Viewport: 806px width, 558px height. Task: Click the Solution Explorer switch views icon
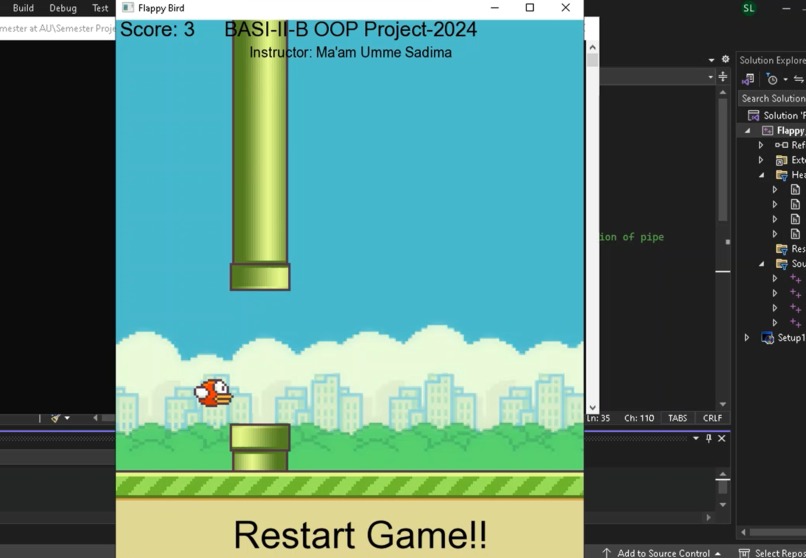[x=747, y=79]
